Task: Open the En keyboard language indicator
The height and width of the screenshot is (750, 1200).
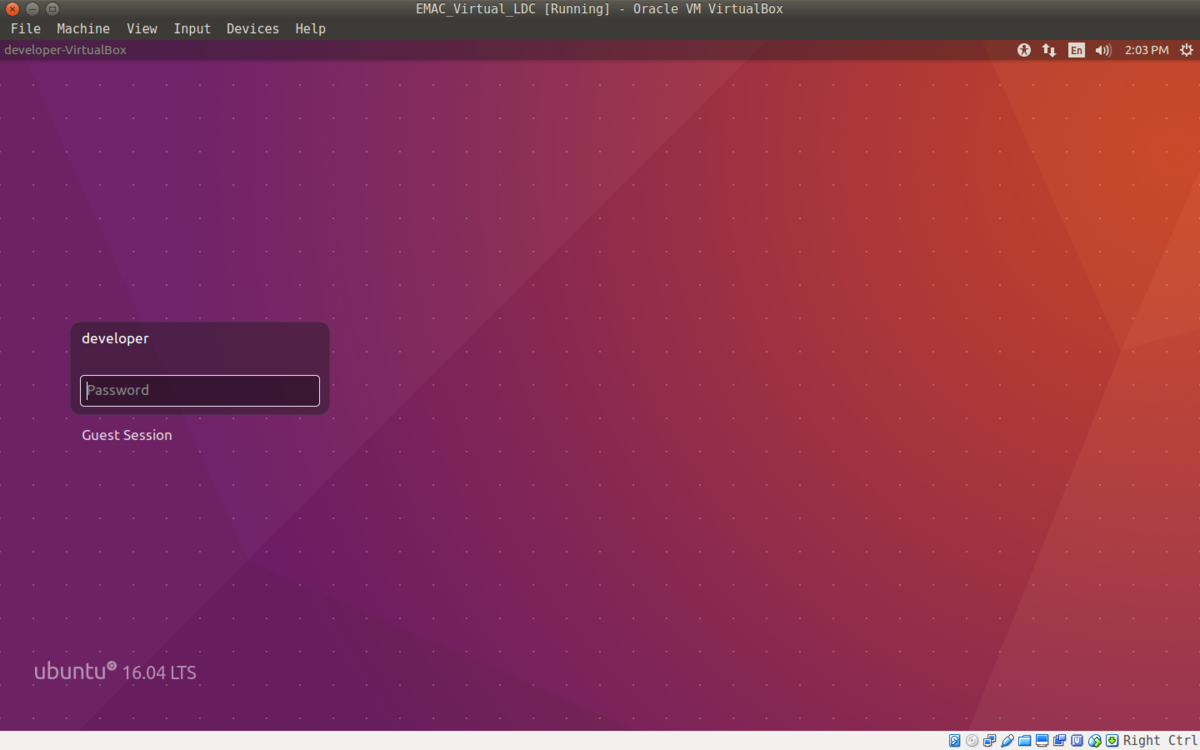Action: [x=1076, y=50]
